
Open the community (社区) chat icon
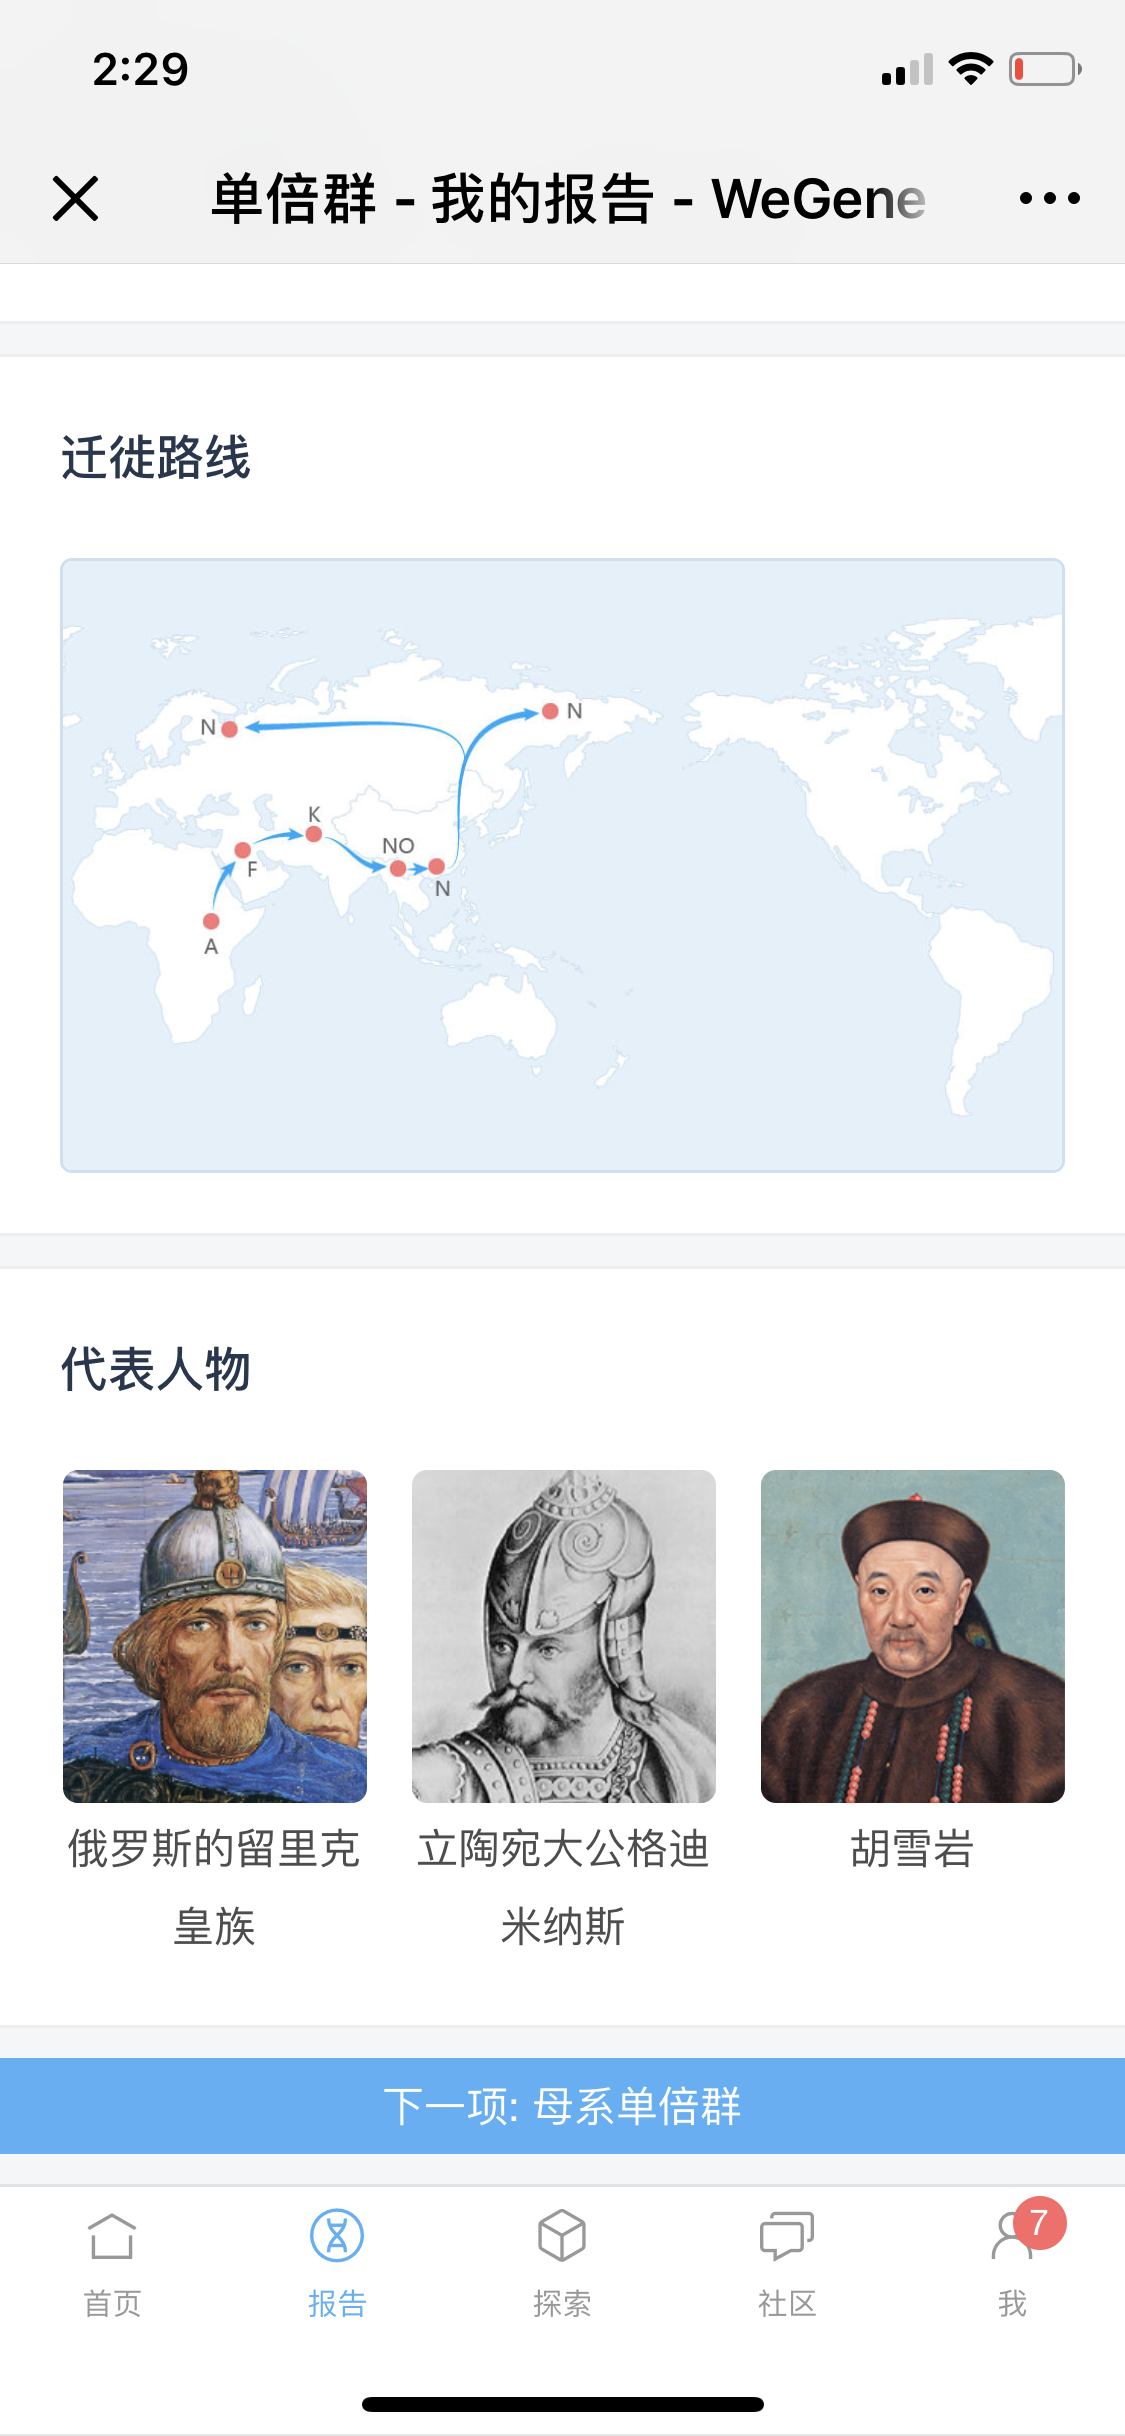pos(787,2236)
